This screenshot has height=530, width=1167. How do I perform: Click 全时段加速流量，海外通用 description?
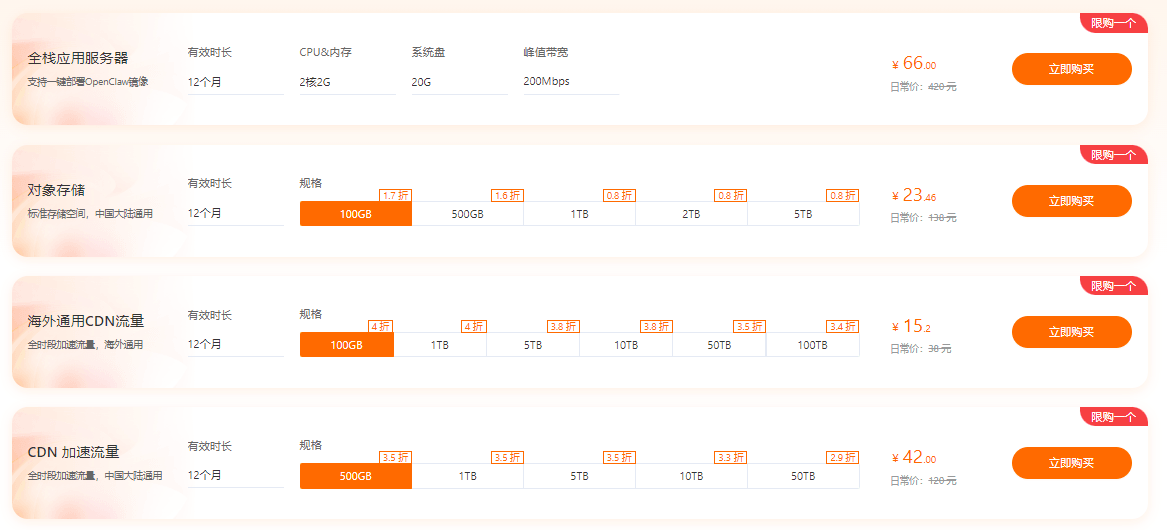85,345
